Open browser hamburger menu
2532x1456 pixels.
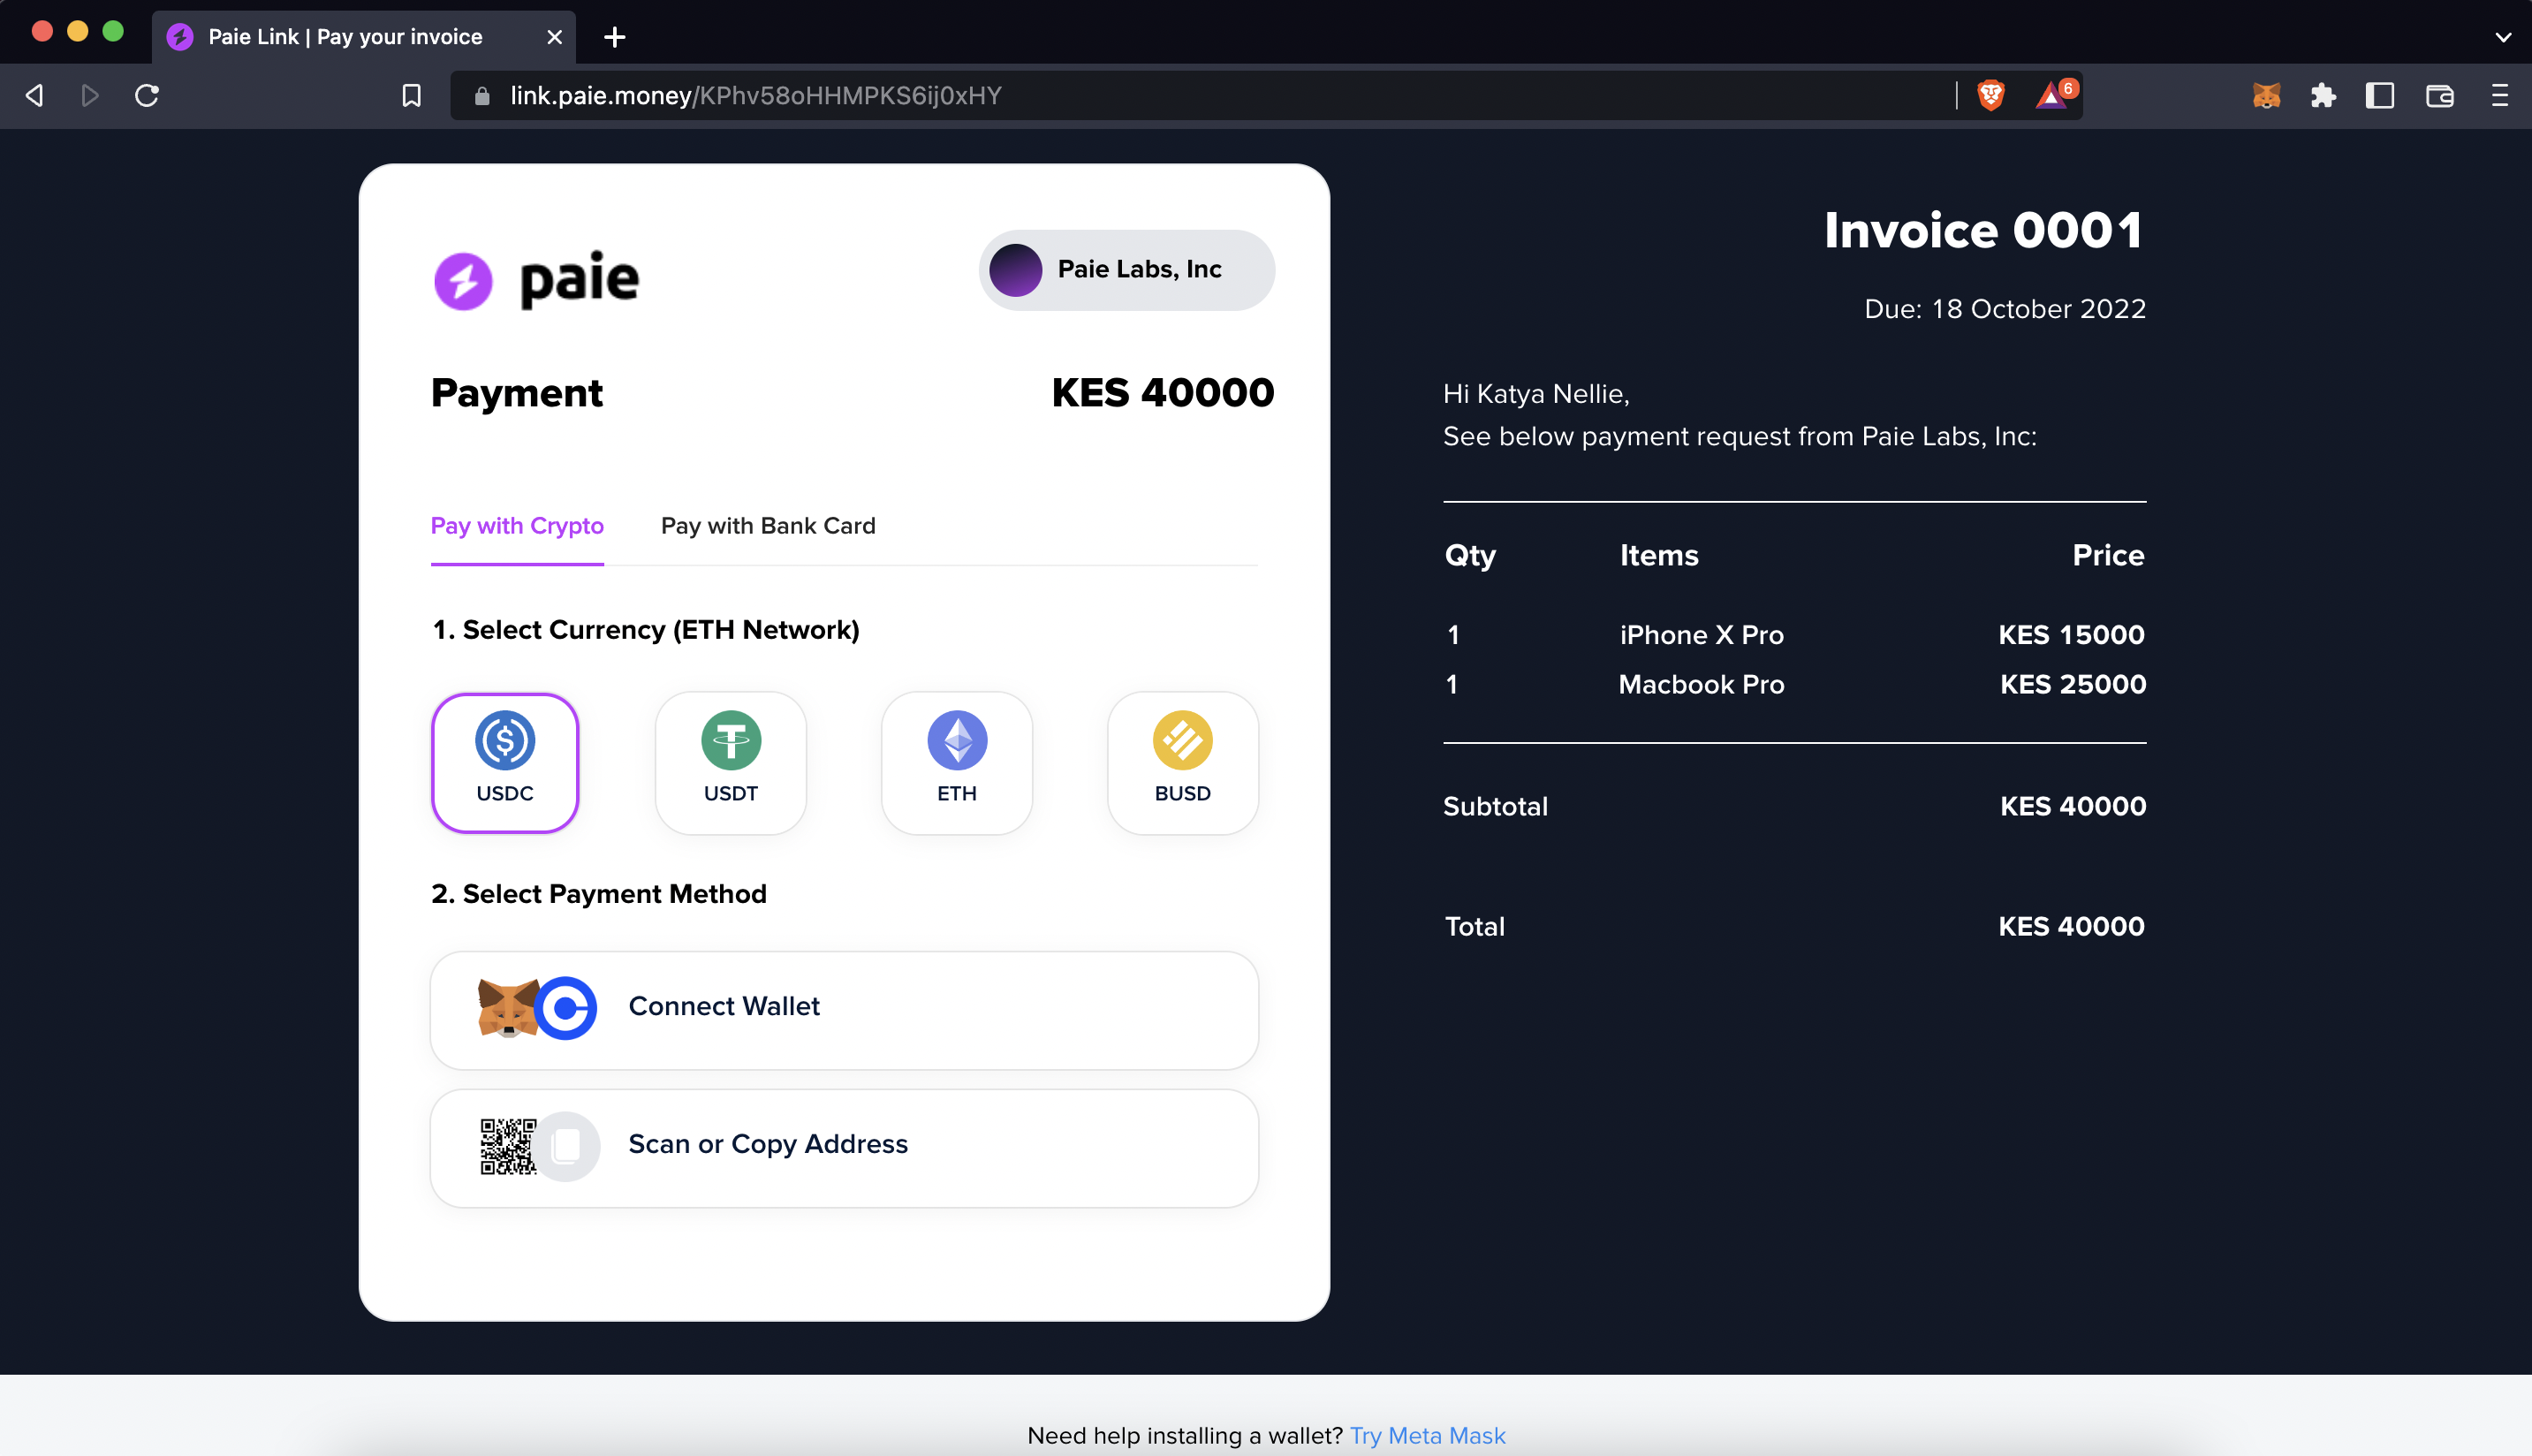2500,95
